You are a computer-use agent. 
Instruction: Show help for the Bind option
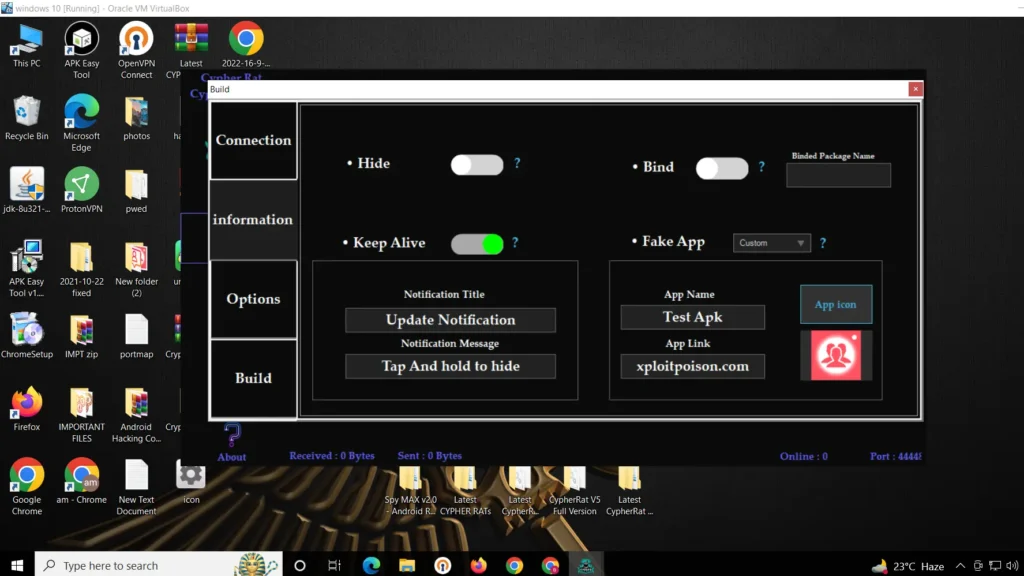(761, 167)
